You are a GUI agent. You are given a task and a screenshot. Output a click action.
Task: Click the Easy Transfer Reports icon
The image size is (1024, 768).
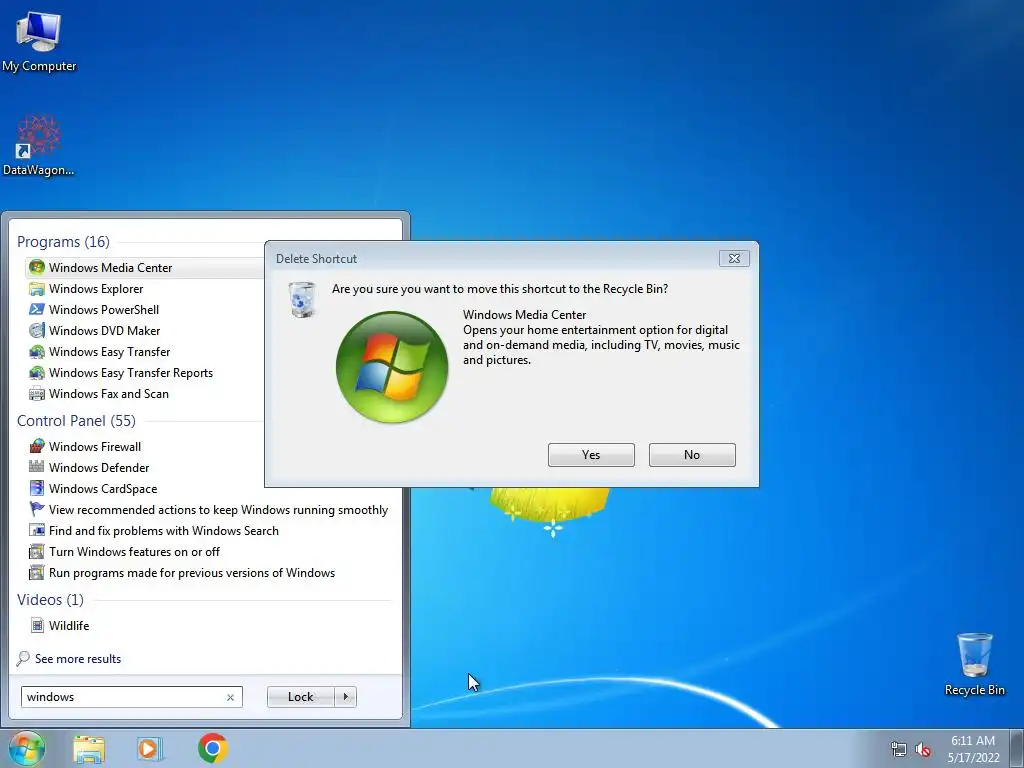pos(37,372)
